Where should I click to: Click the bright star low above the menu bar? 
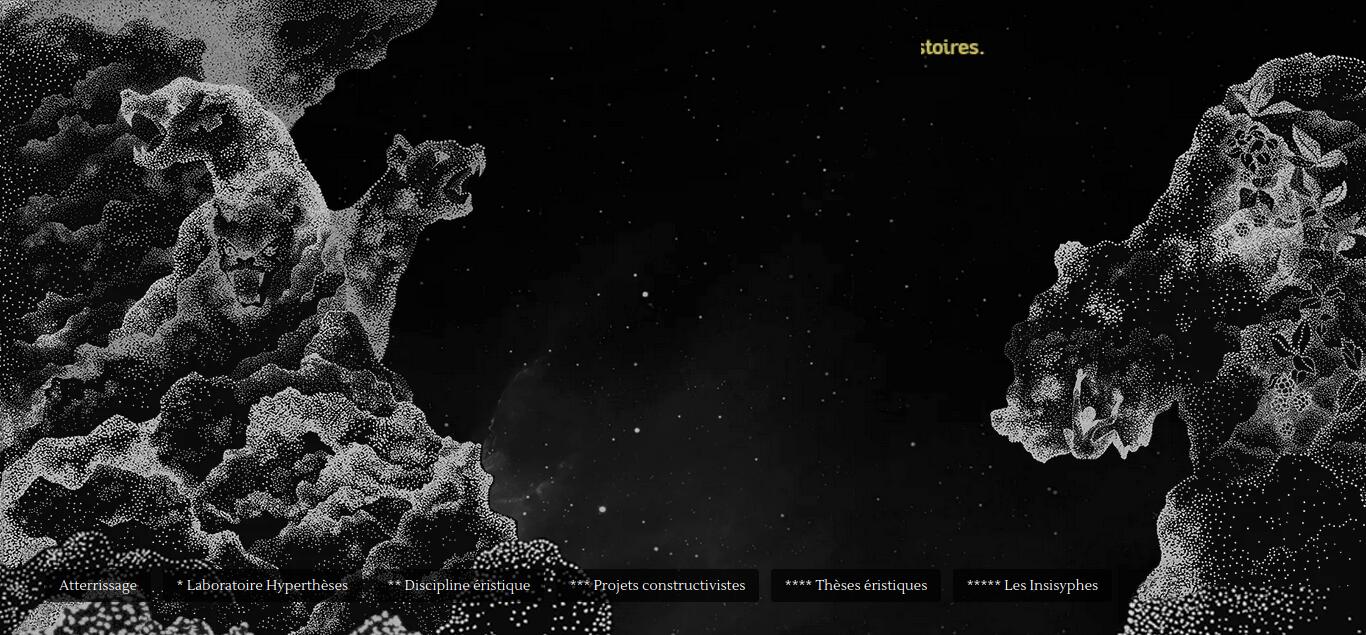pos(602,510)
